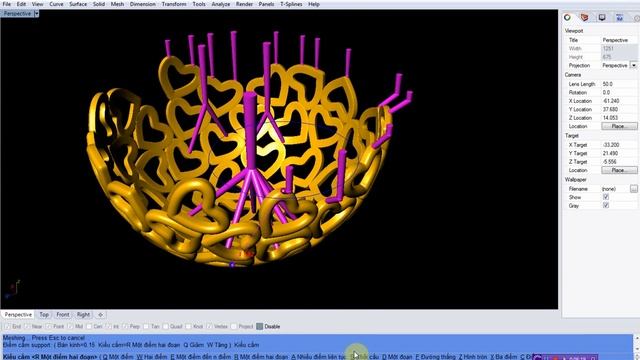
Task: Open the Transform menu
Action: (x=174, y=4)
